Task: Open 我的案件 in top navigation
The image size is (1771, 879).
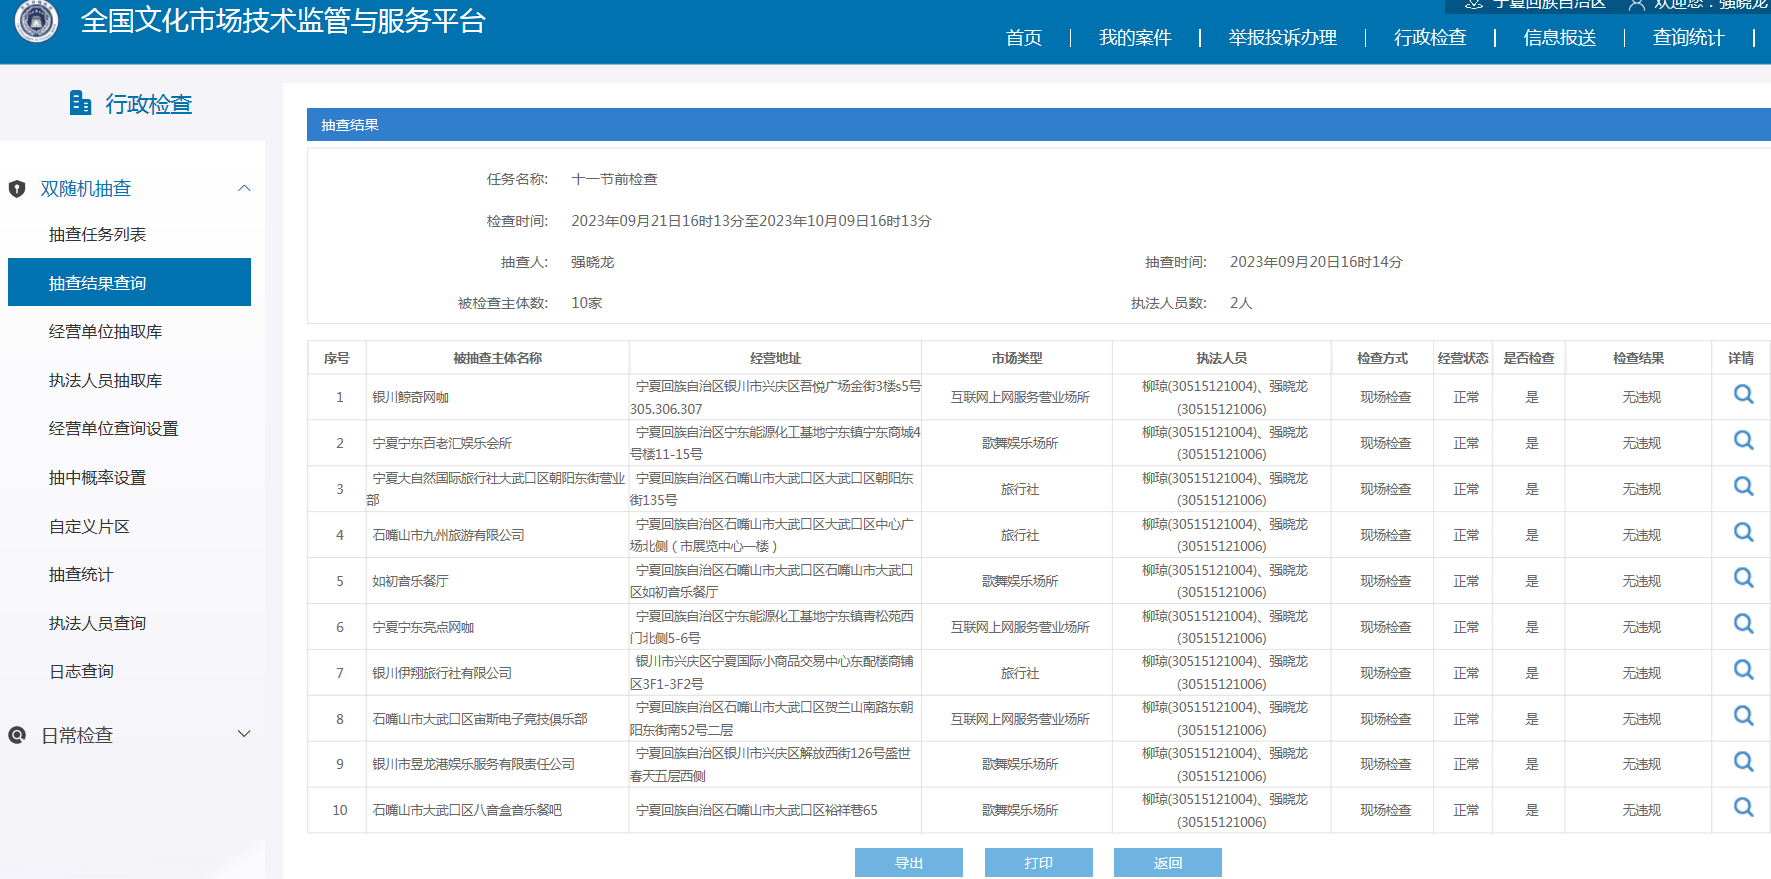Action: [x=1135, y=38]
